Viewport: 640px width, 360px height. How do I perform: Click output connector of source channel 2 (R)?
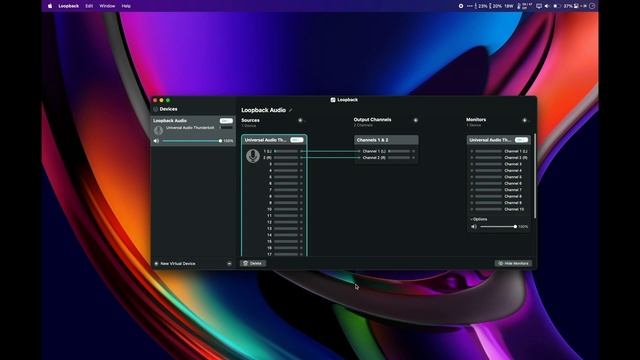click(x=302, y=158)
